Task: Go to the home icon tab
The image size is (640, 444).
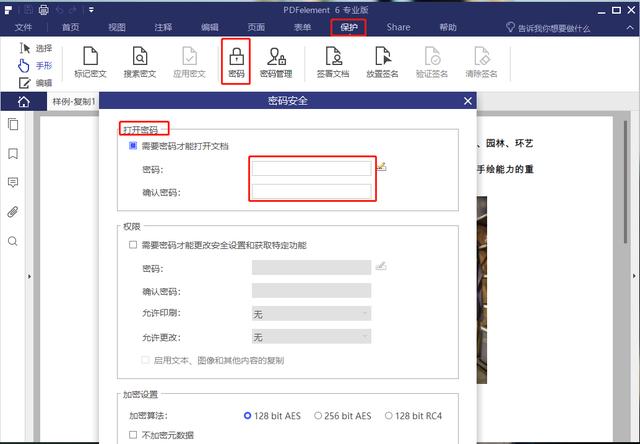Action: click(x=24, y=102)
